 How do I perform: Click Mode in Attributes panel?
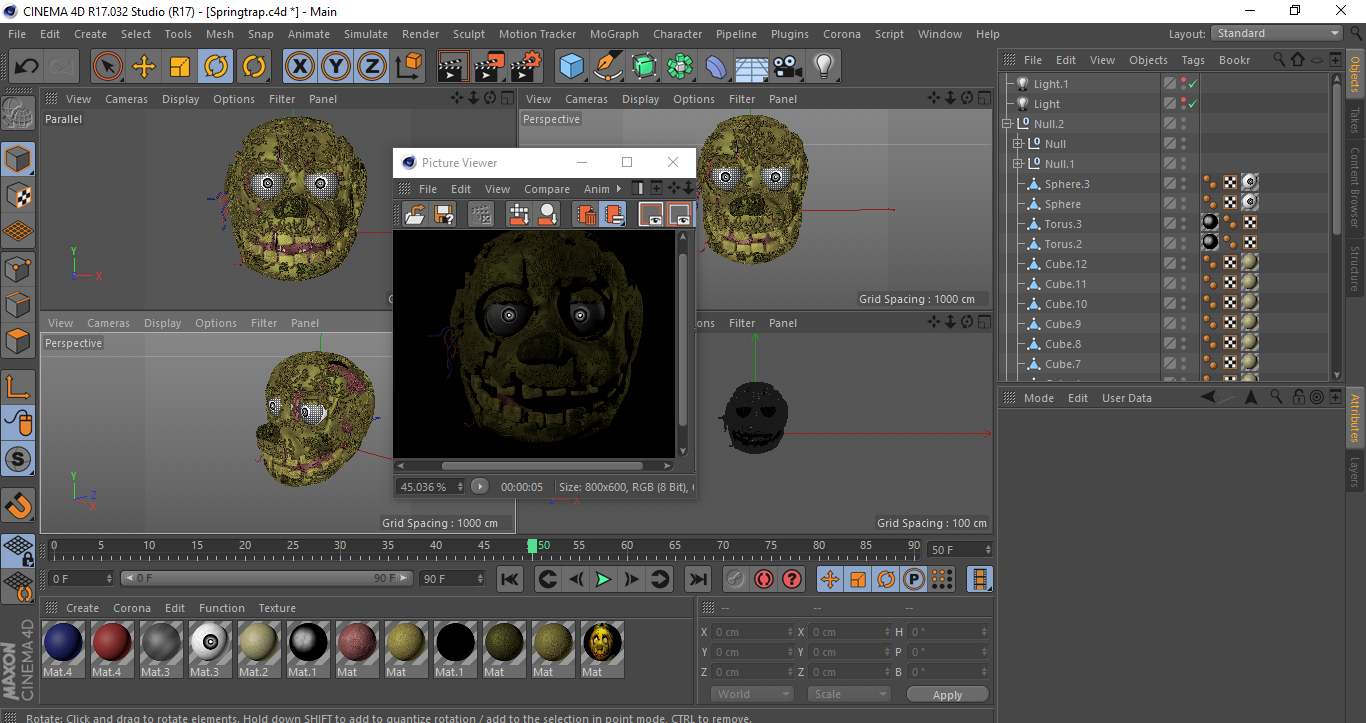(x=1039, y=398)
